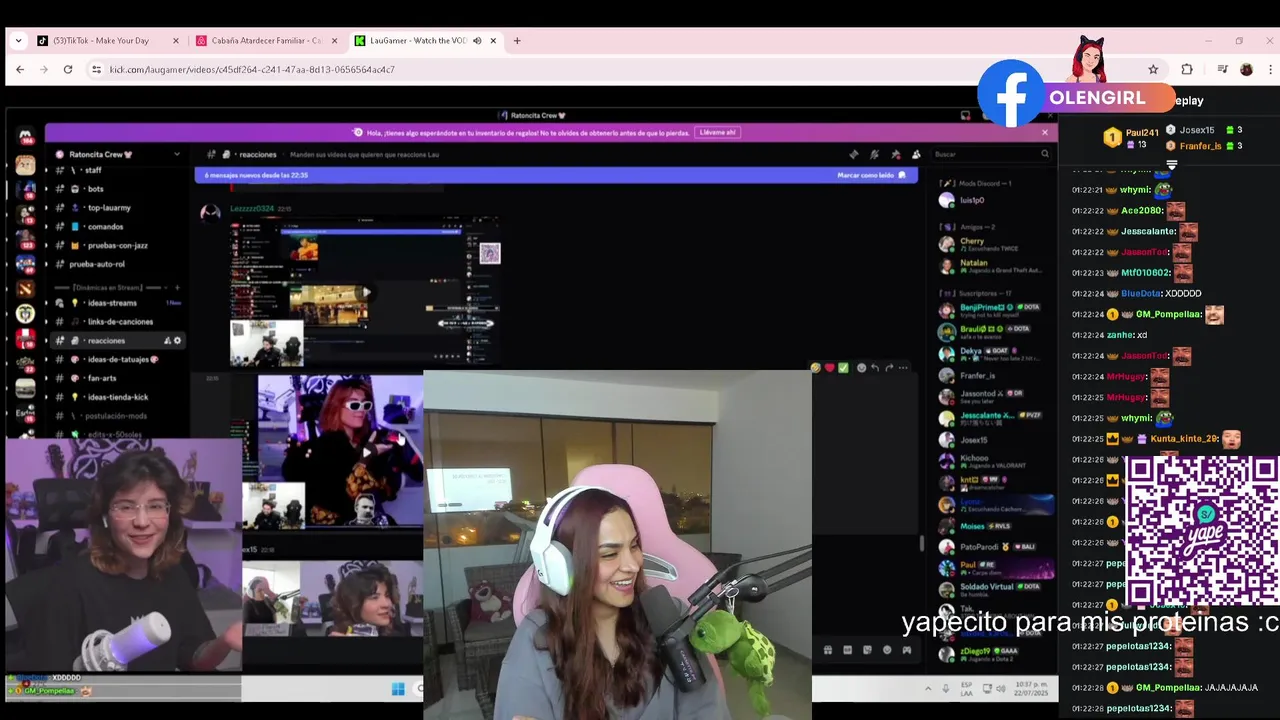
Task: Mute the LauGamer tab audio
Action: pos(477,41)
